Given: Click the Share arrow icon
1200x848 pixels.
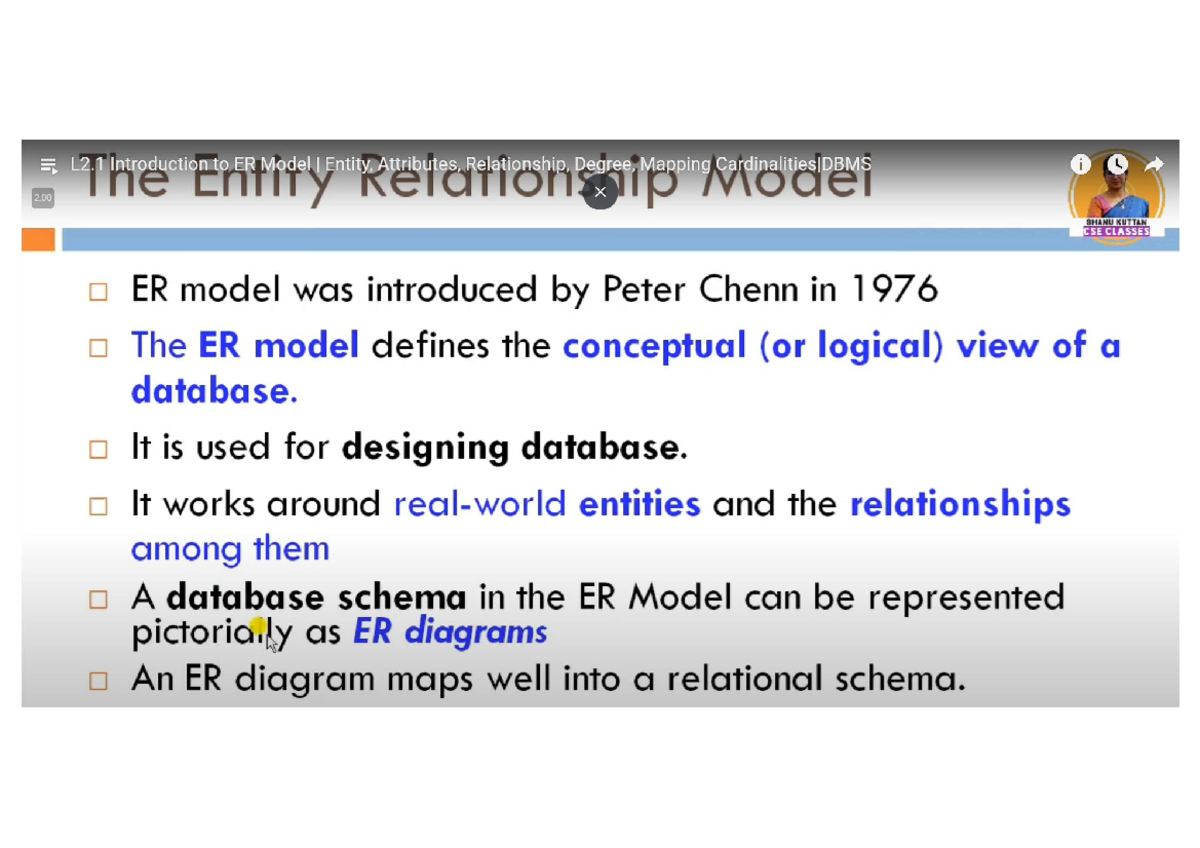Looking at the screenshot, I should click(1154, 164).
